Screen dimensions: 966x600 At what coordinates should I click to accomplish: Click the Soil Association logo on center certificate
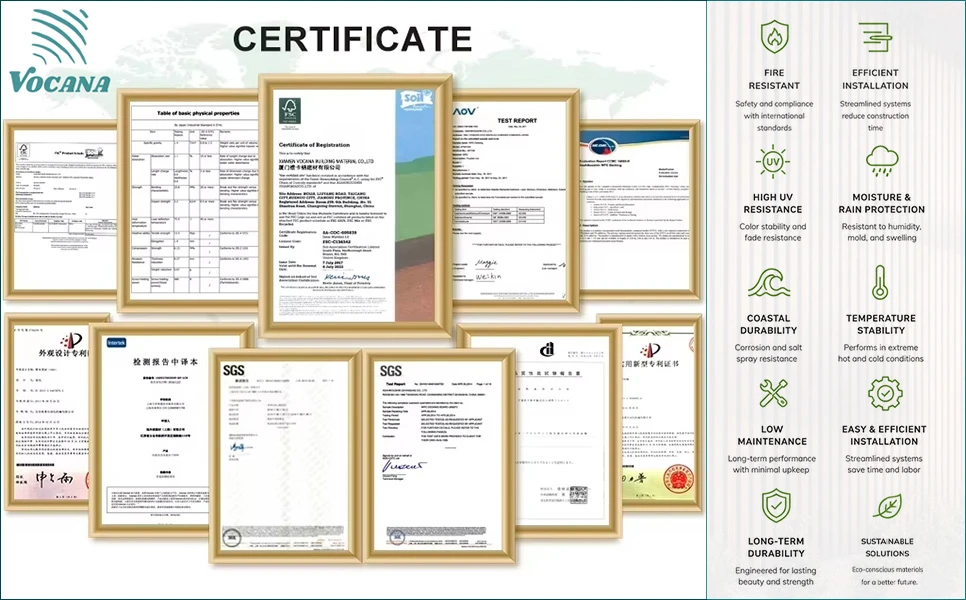[x=415, y=100]
